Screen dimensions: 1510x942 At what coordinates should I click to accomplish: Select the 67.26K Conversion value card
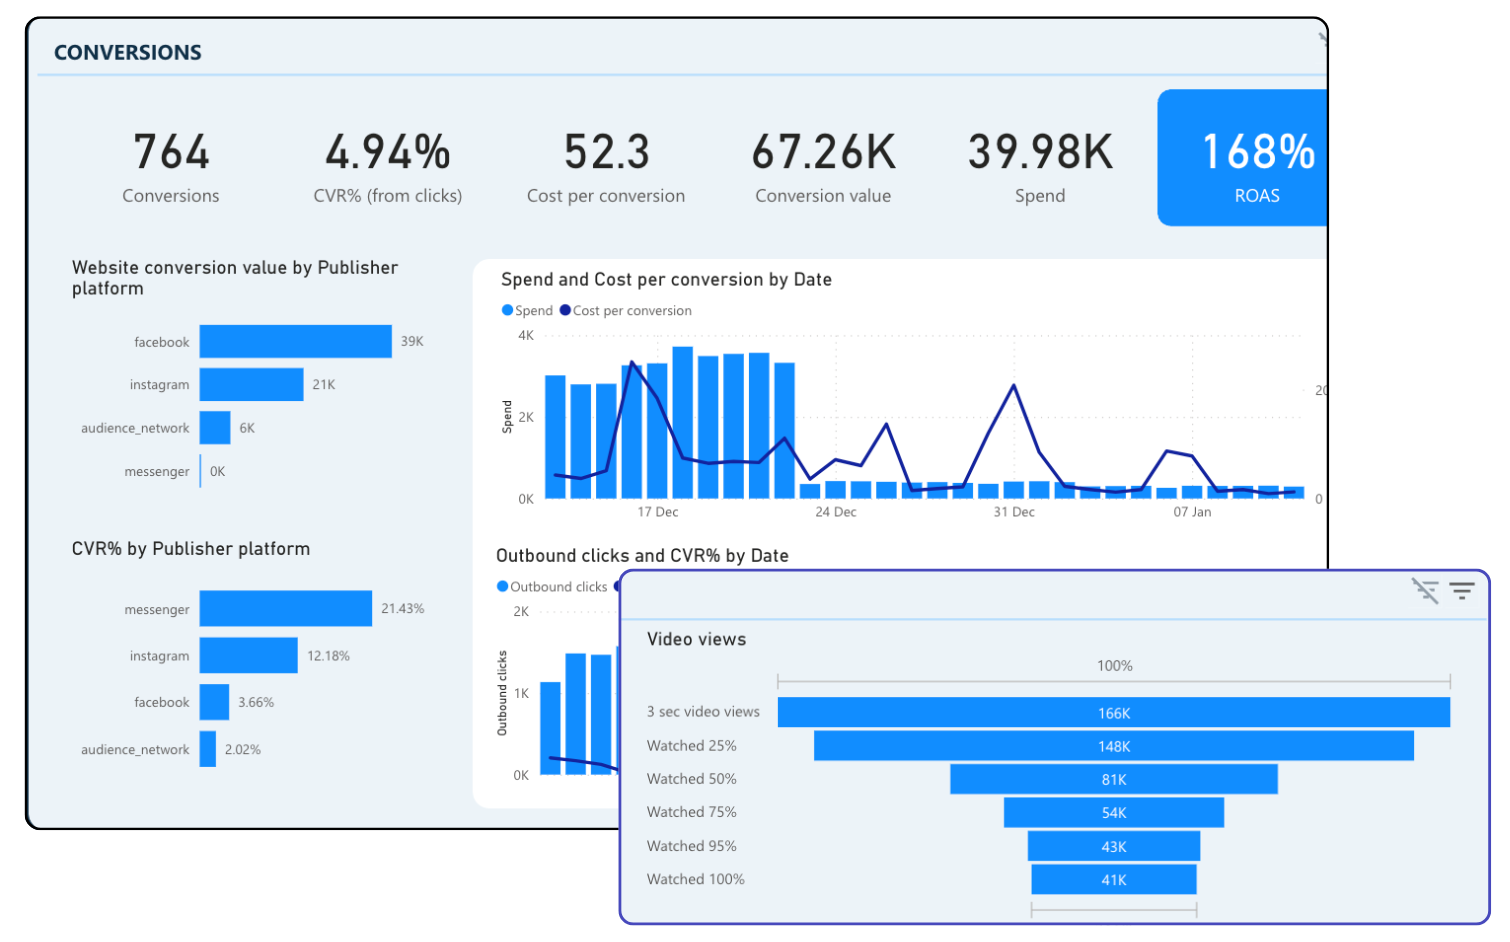click(x=823, y=166)
